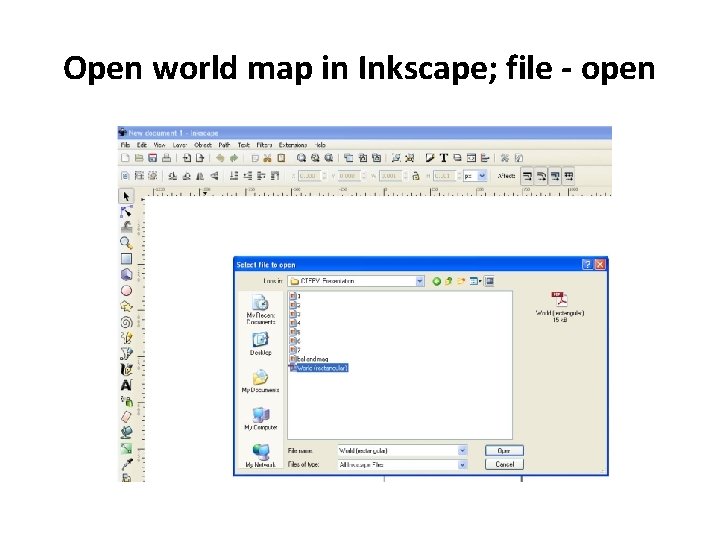Viewport: 720px width, 540px height.
Task: Go to Desktop in places bar
Action: 260,344
